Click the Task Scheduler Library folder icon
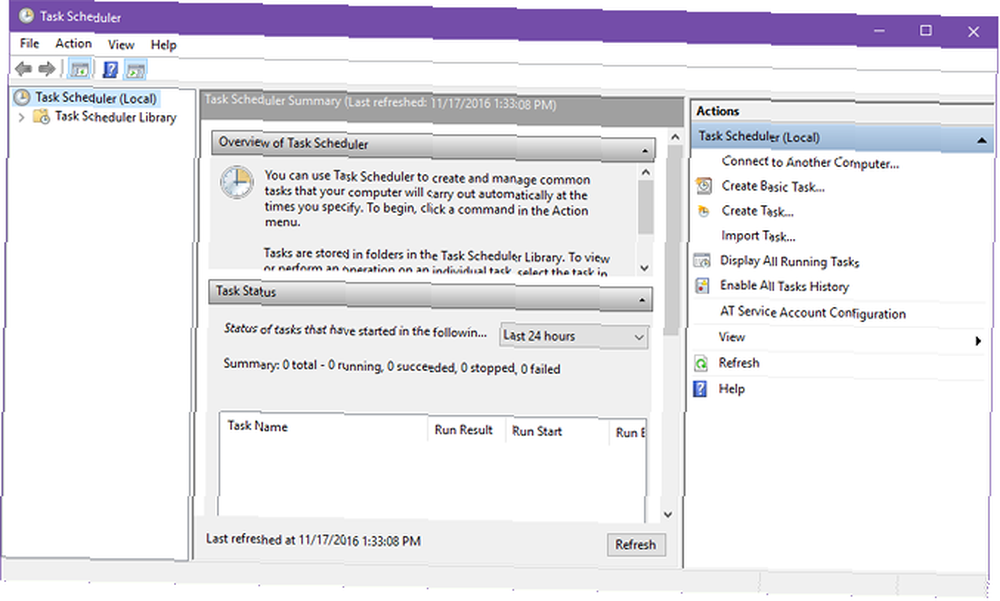The height and width of the screenshot is (601, 1000). [x=41, y=116]
